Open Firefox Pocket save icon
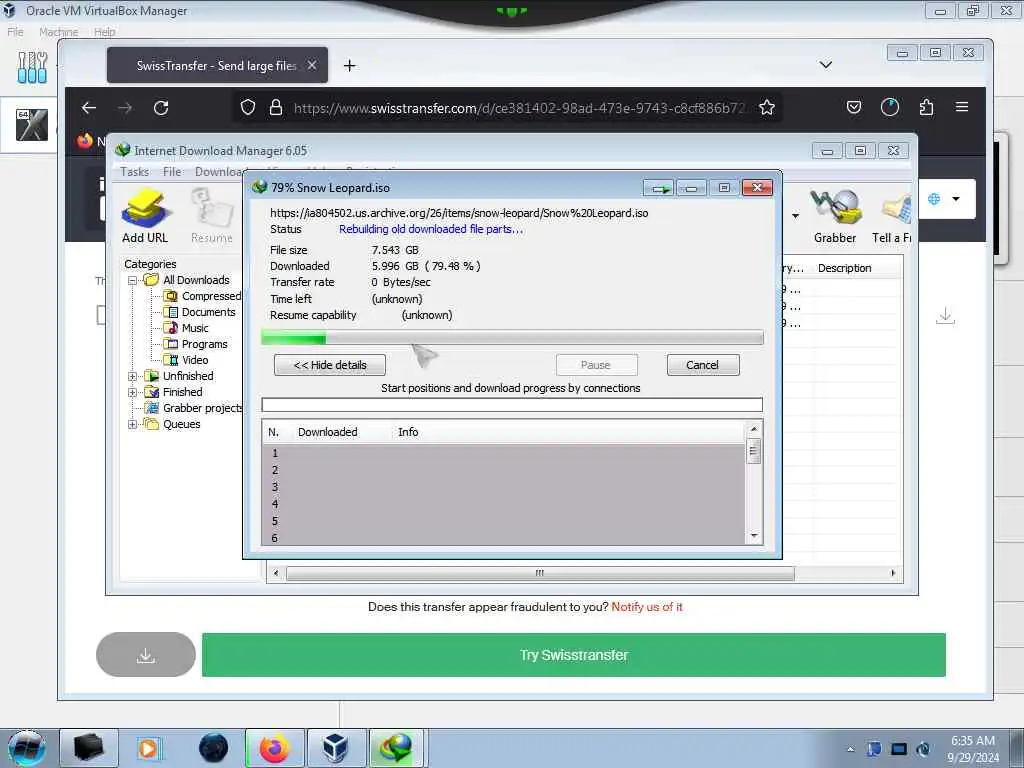The height and width of the screenshot is (768, 1024). 854,107
